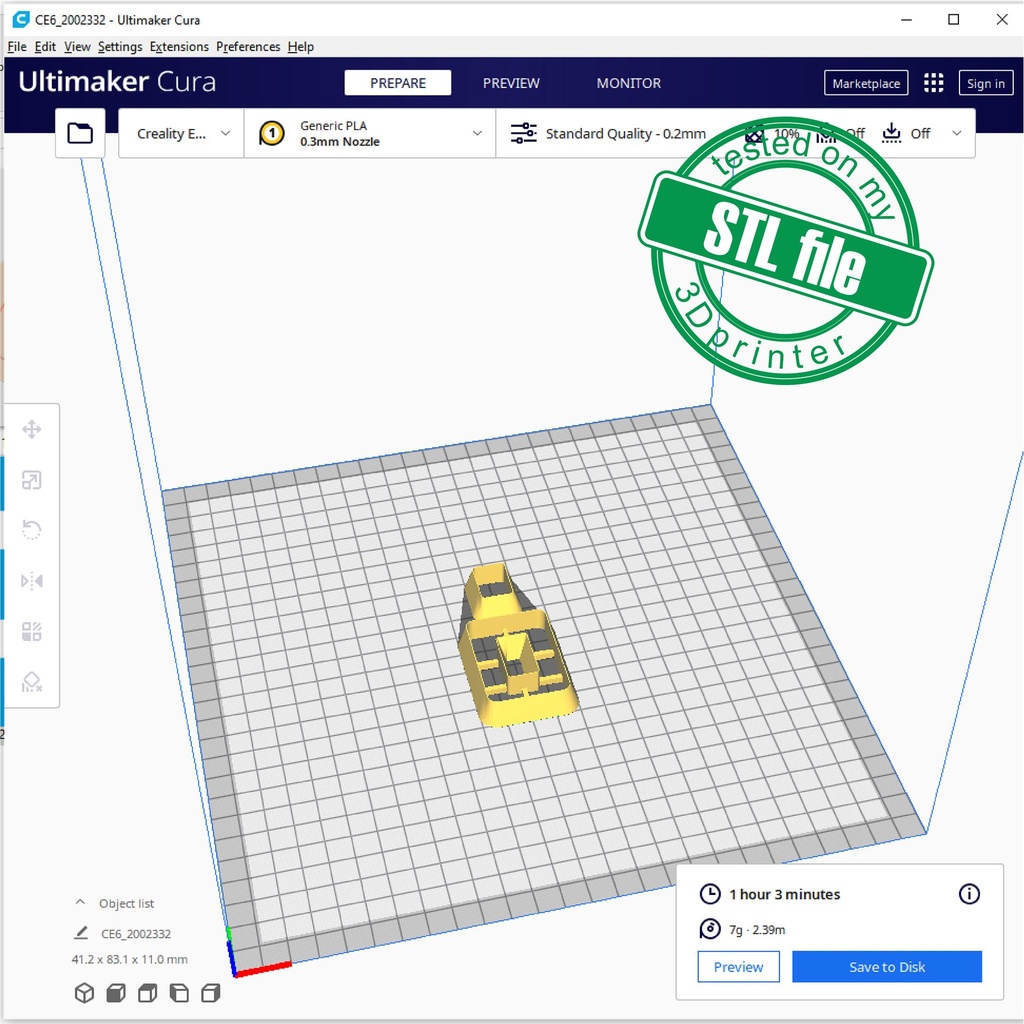The height and width of the screenshot is (1024, 1024).
Task: Select the Move tool in left toolbar
Action: pyautogui.click(x=31, y=430)
